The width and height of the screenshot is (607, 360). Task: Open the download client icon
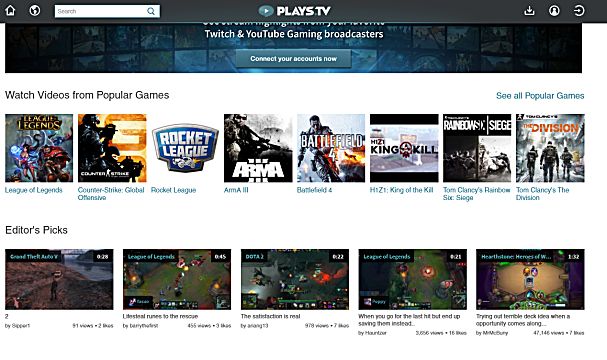(x=529, y=10)
